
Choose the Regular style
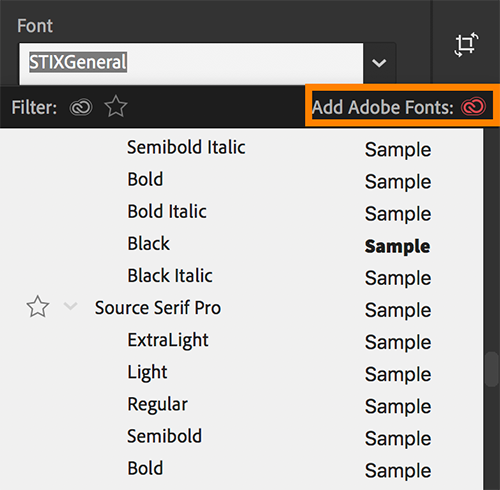point(158,405)
